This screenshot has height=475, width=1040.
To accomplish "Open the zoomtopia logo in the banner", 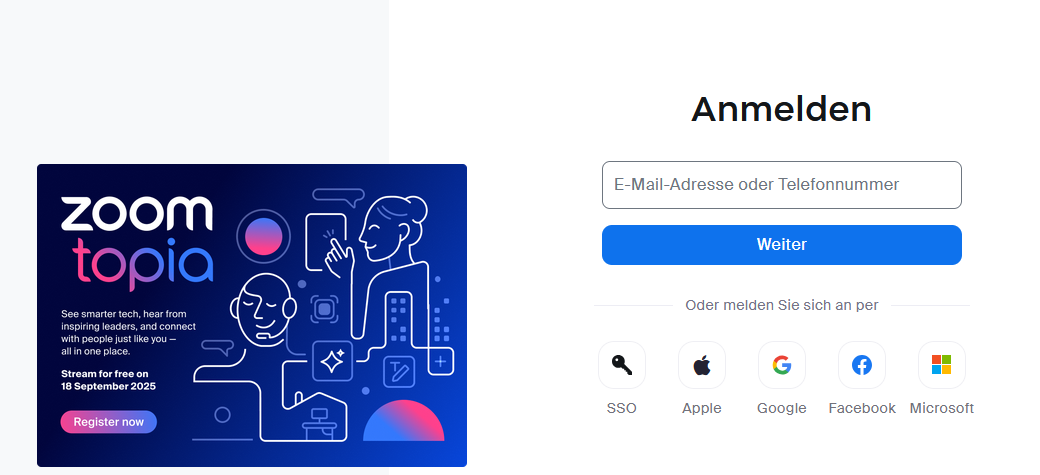I will click(137, 243).
